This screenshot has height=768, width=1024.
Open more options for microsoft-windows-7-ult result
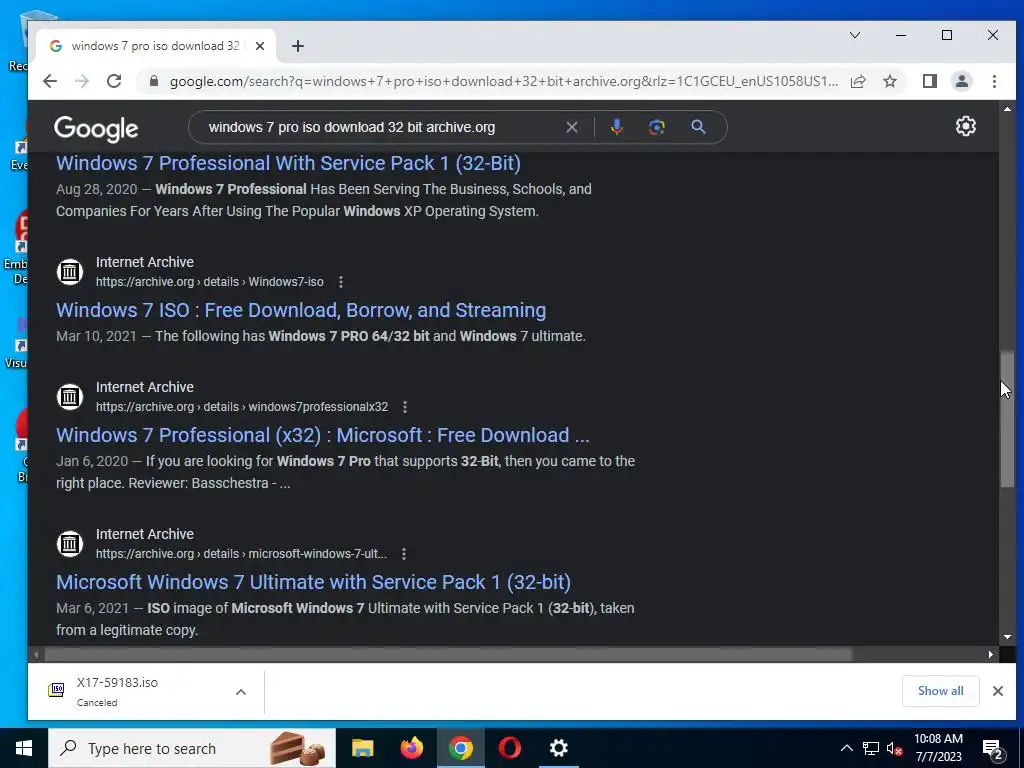click(404, 554)
